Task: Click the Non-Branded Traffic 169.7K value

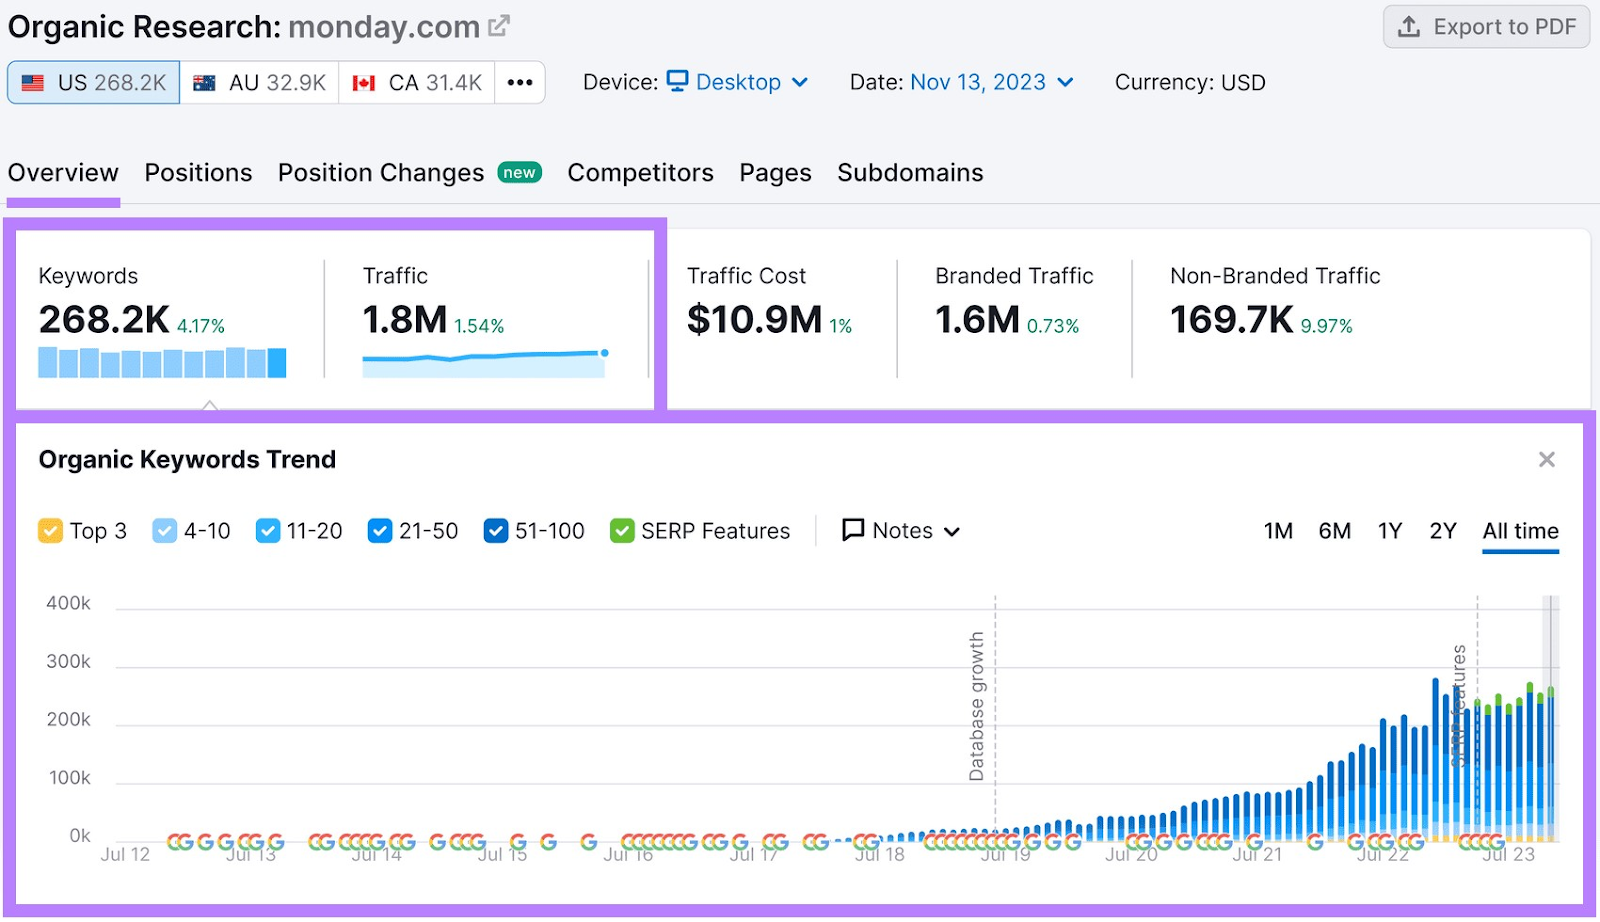Action: pos(1232,320)
